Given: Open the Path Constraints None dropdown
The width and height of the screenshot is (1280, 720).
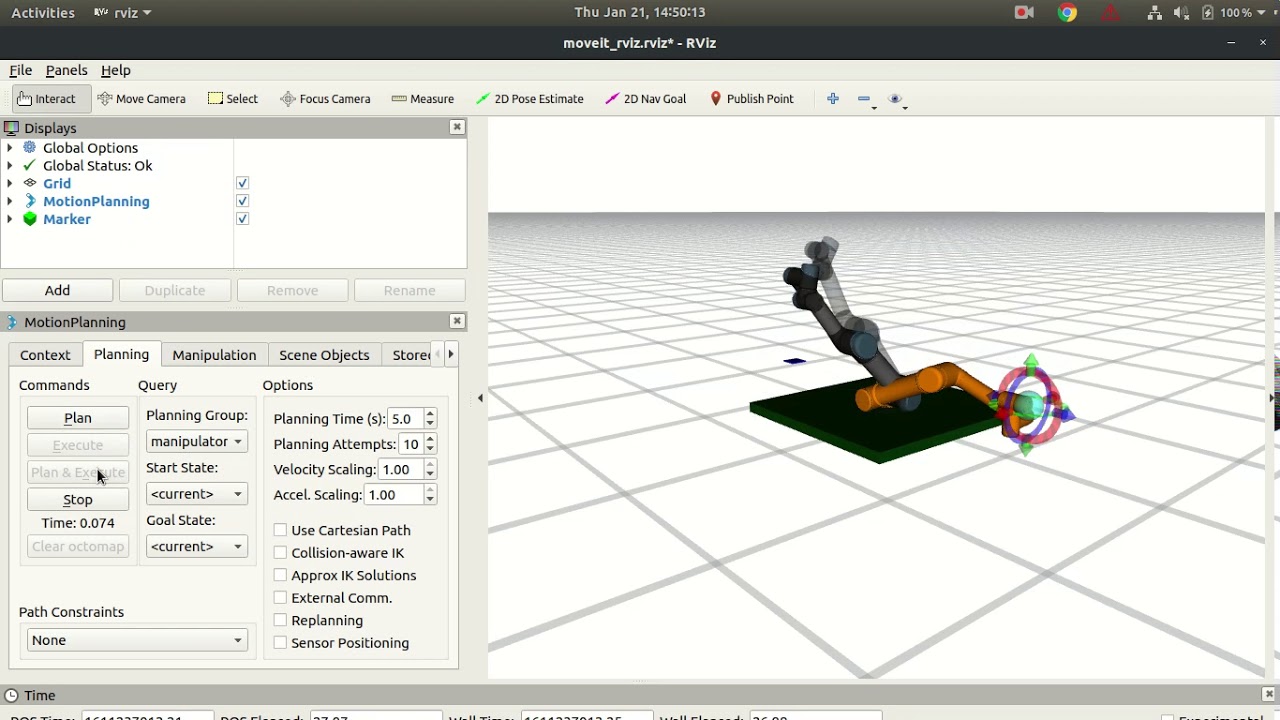Looking at the screenshot, I should (136, 640).
